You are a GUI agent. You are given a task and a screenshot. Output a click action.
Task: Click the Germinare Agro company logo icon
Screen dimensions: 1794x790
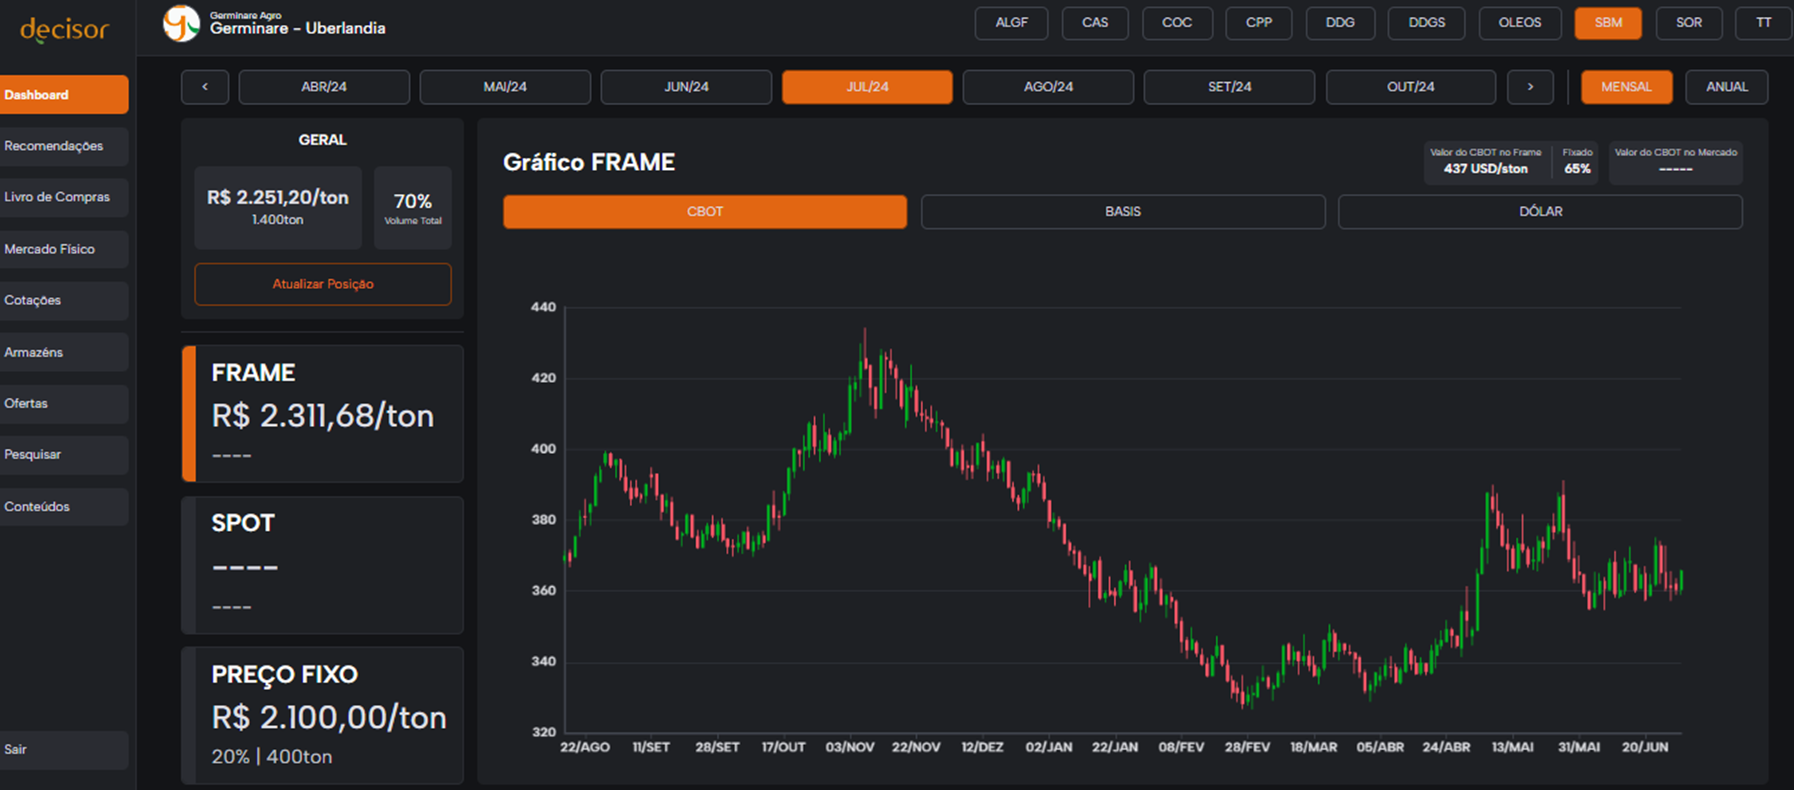point(181,23)
